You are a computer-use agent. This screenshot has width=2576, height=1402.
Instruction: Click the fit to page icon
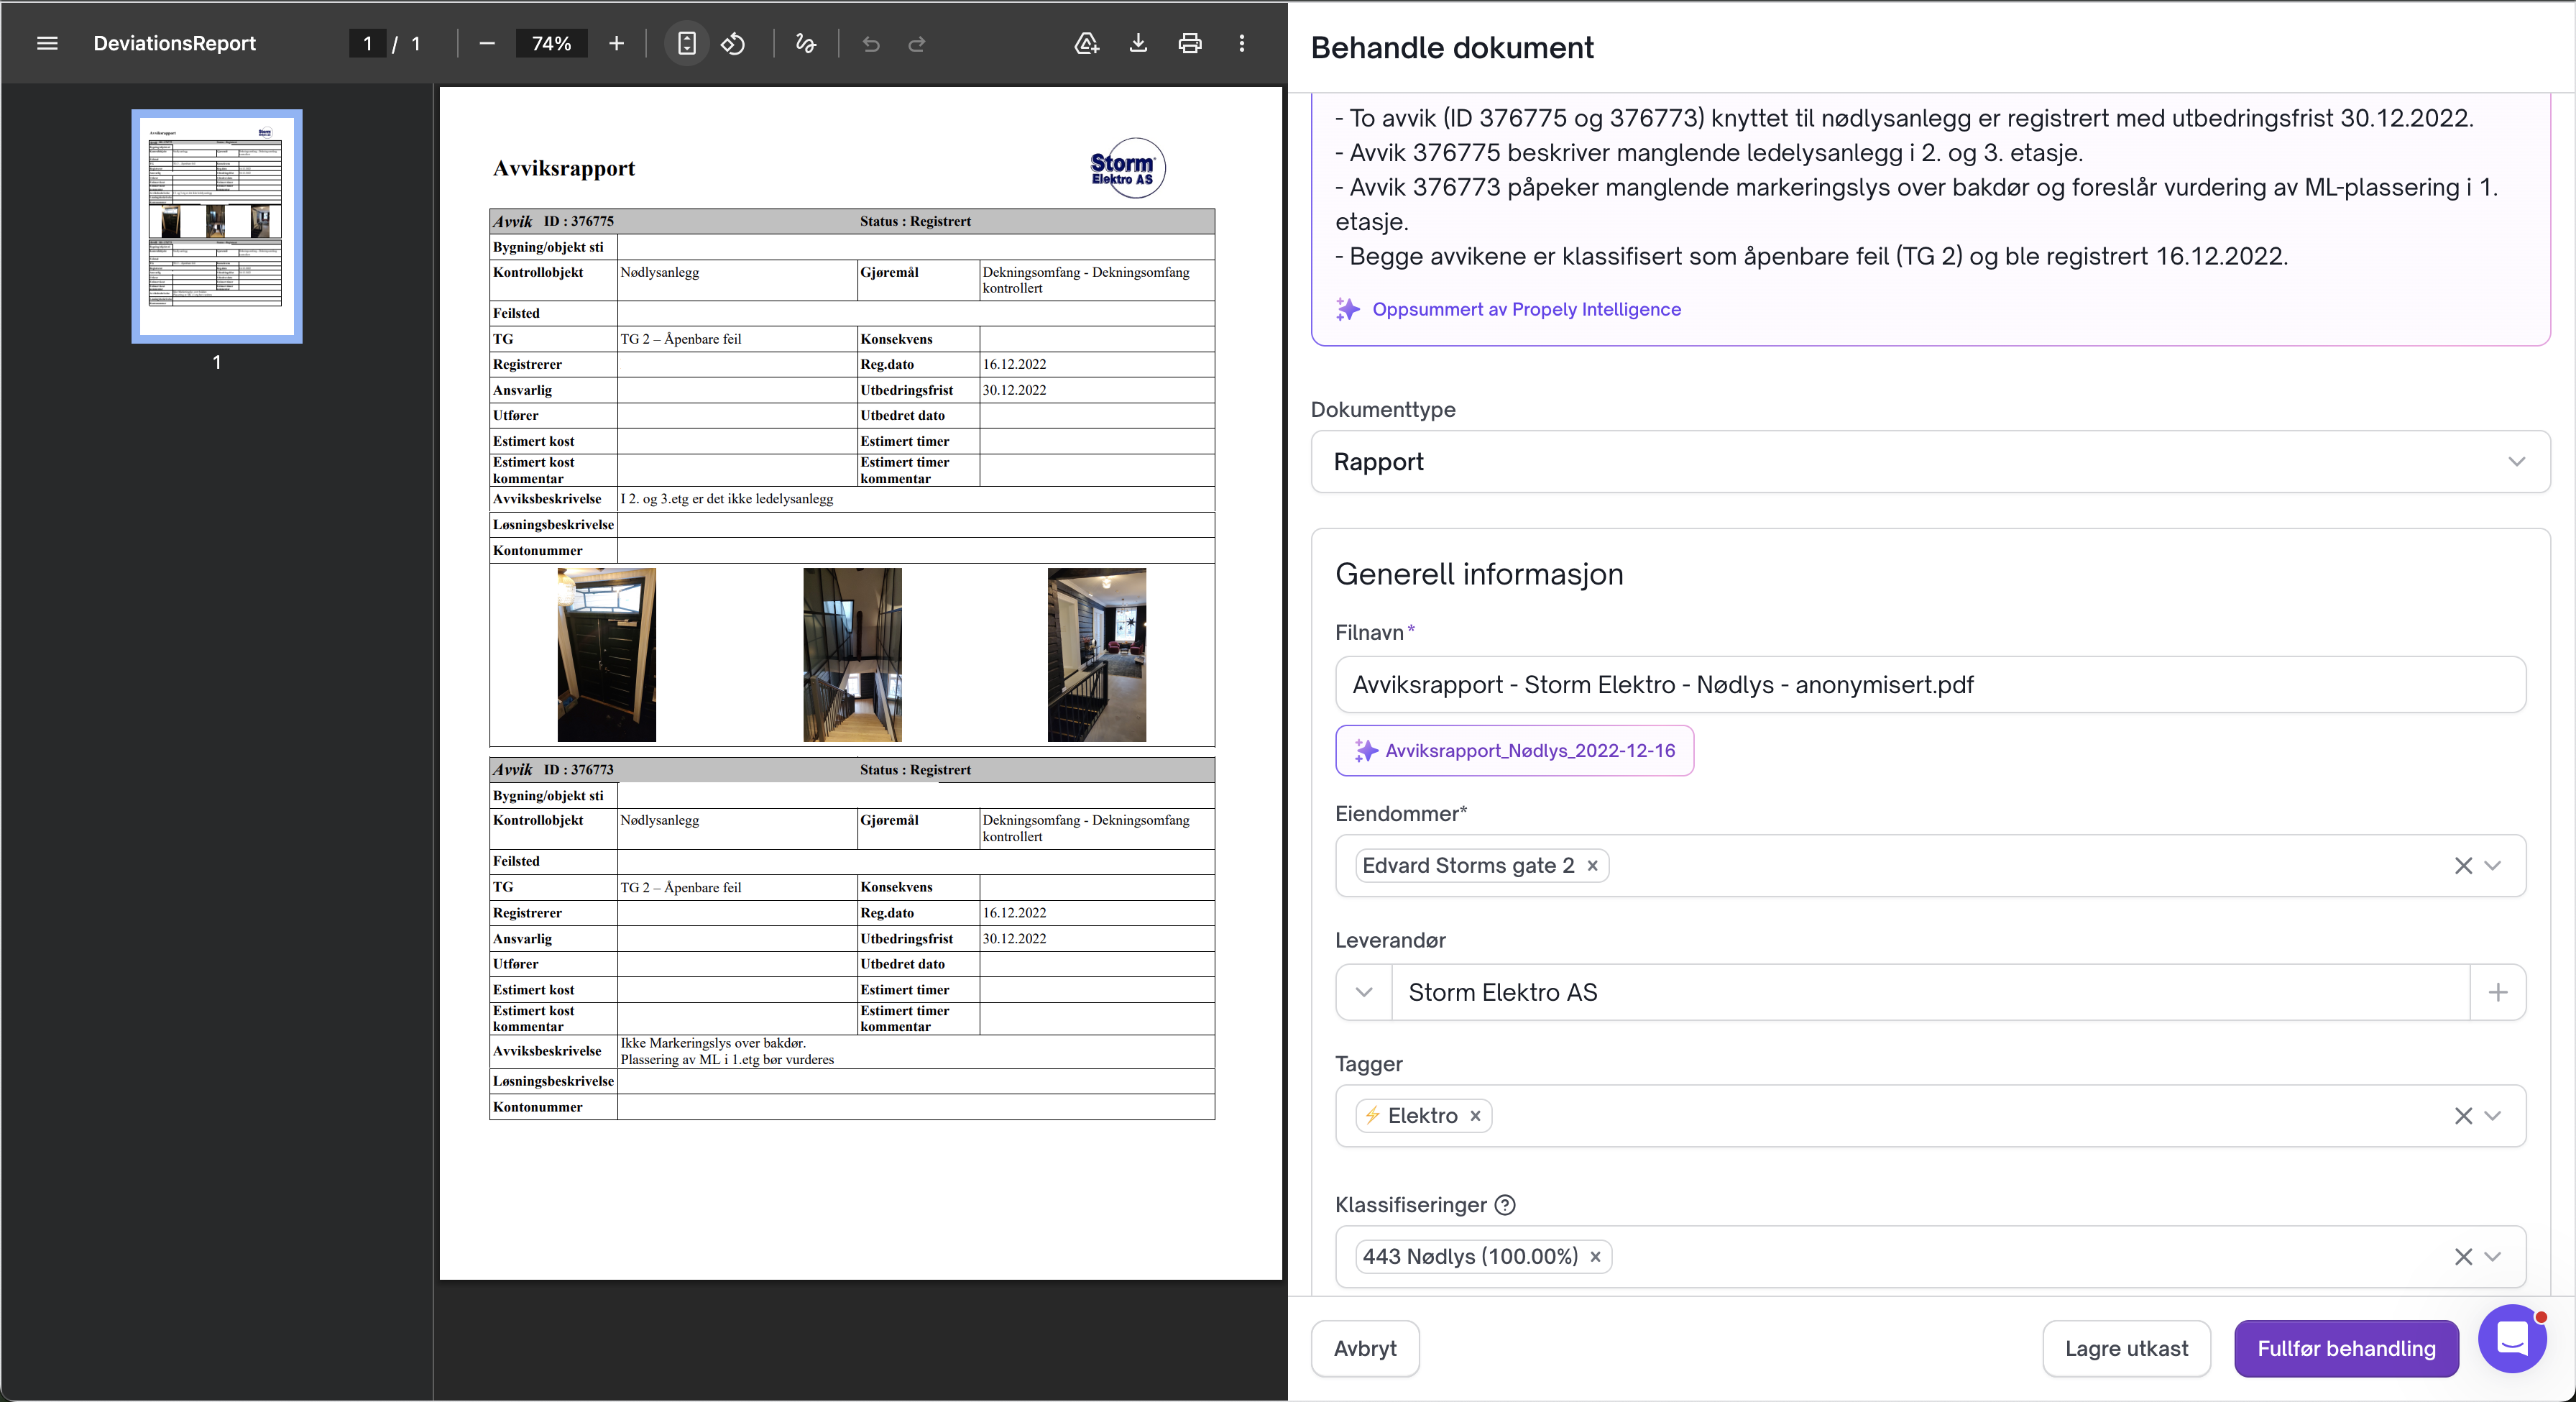[x=686, y=43]
